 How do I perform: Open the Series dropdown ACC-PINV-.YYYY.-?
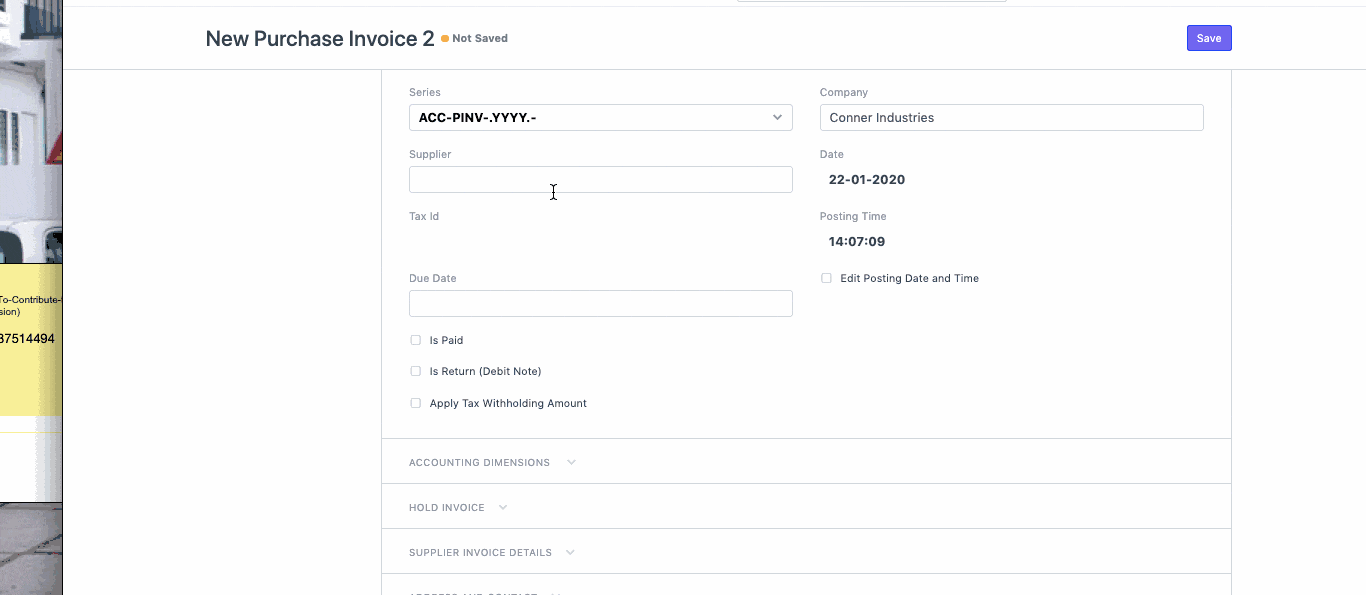[x=600, y=118]
